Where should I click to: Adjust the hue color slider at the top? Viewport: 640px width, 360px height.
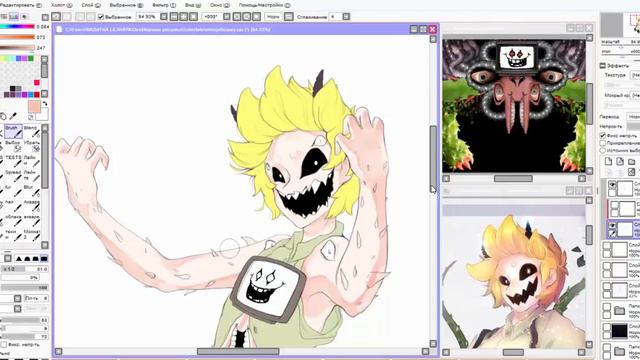coord(17,27)
